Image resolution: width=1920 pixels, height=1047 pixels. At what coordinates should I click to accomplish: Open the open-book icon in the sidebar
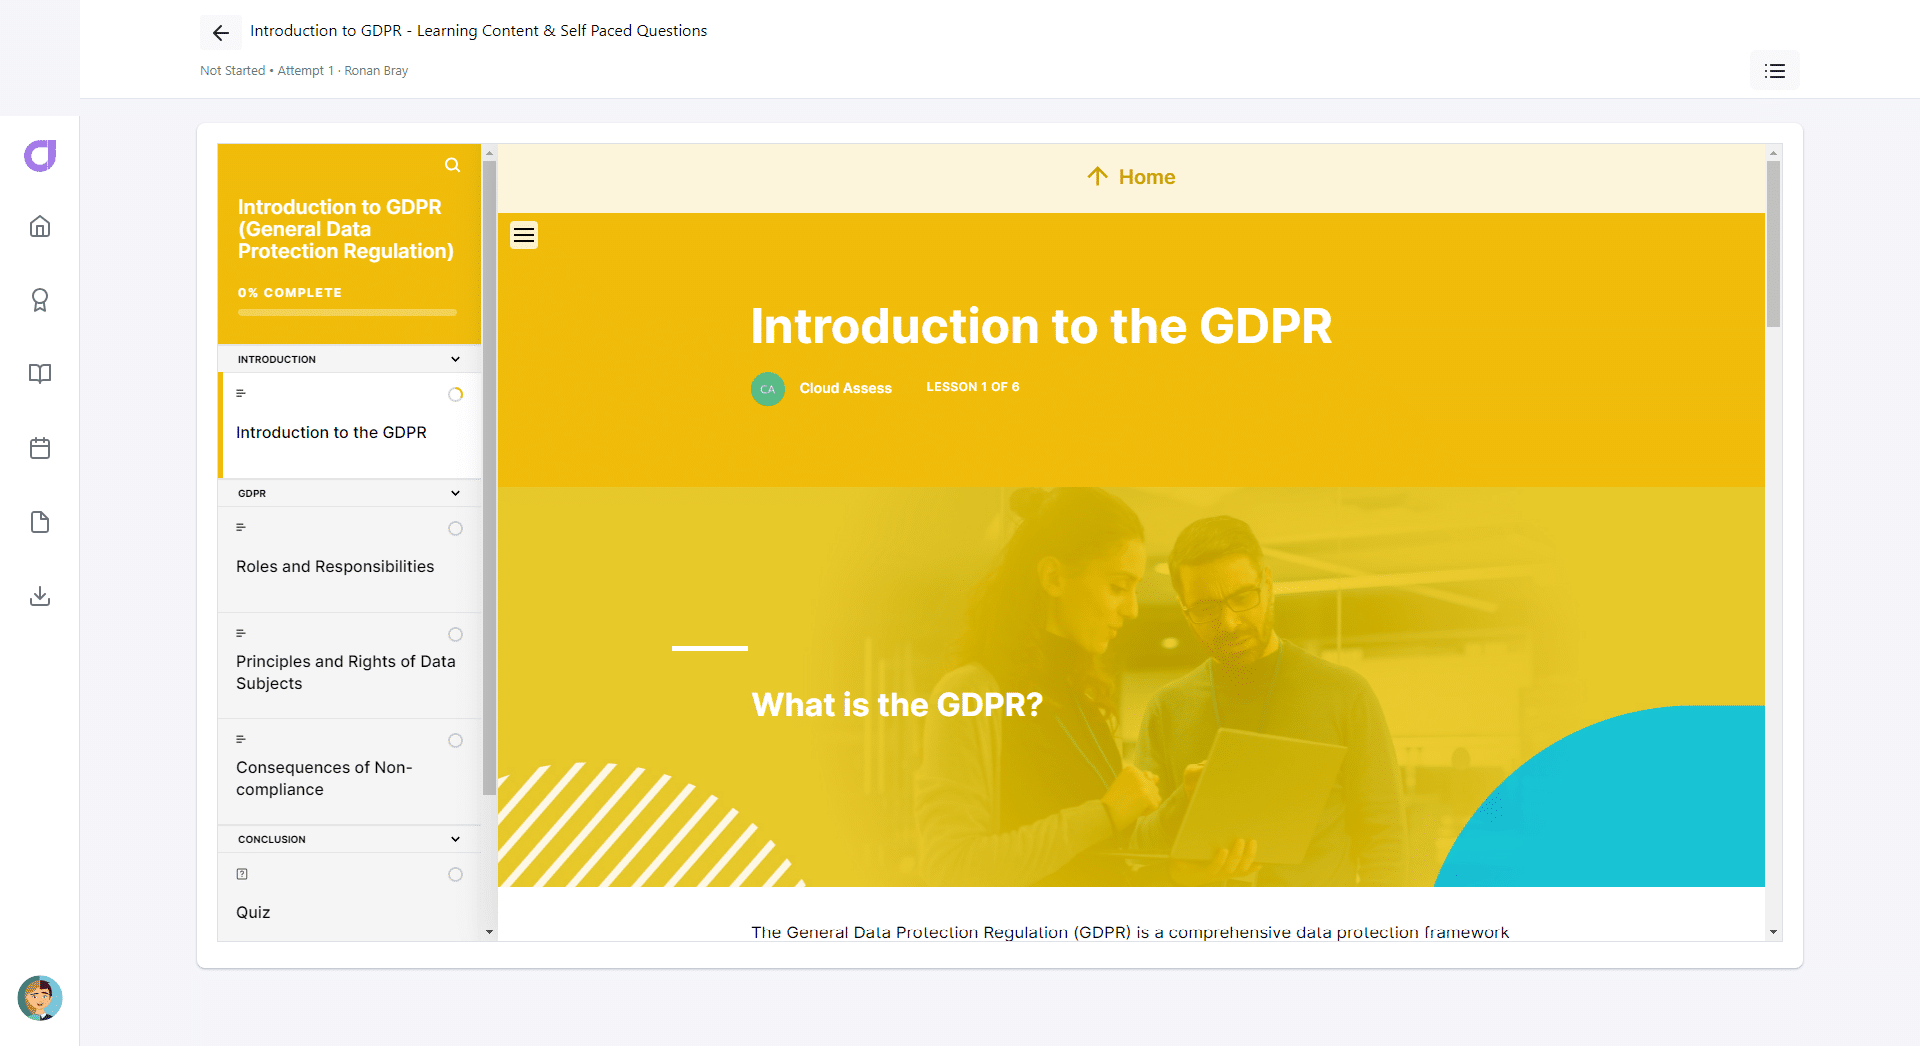click(x=40, y=374)
